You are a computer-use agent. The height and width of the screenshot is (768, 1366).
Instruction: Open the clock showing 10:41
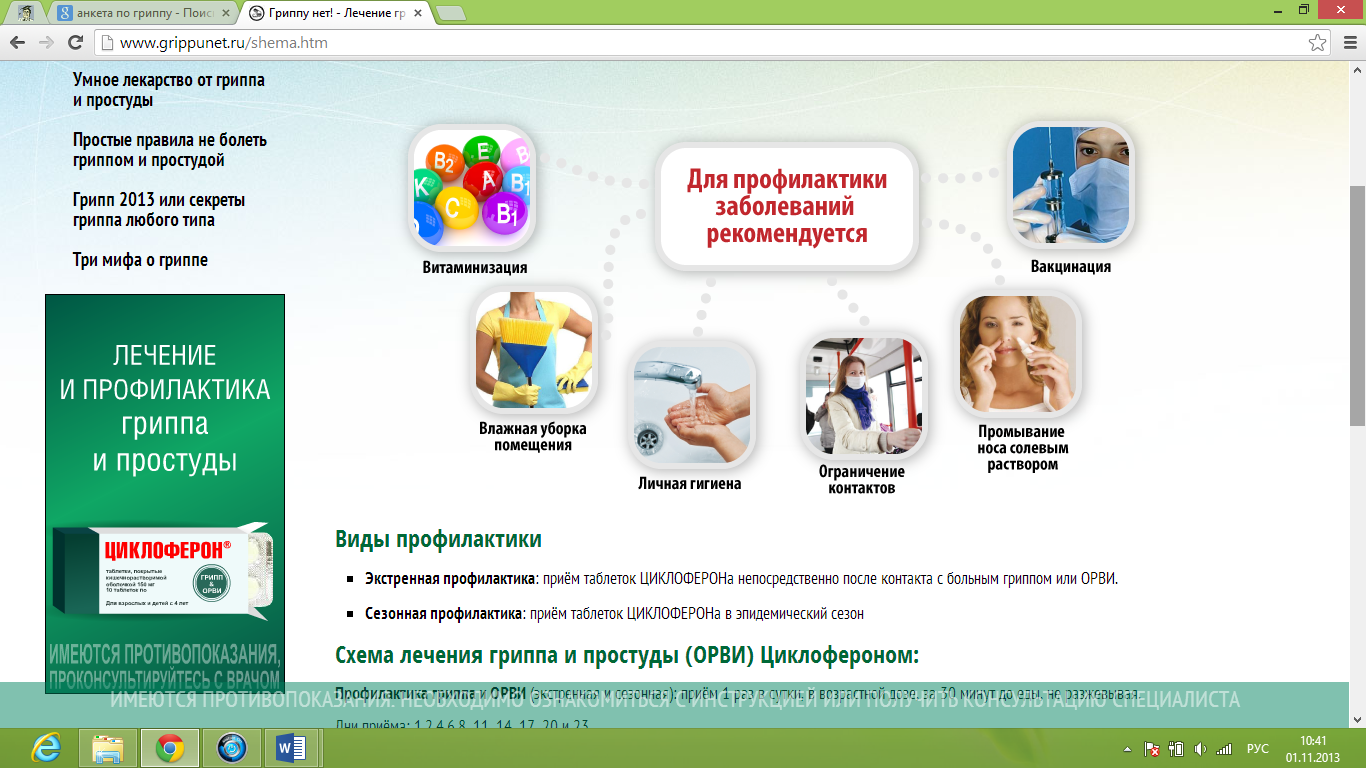tap(1312, 748)
